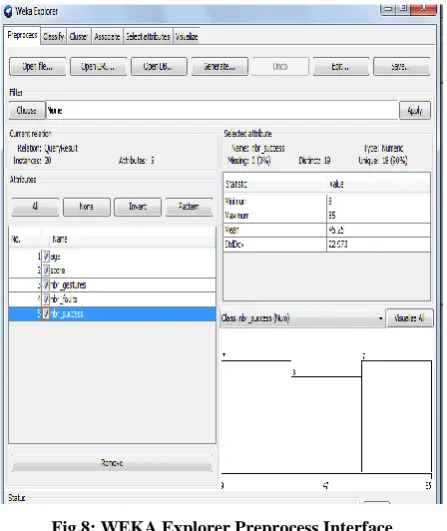Click the Maximum statistic row
Screen dimensions: 447x531
327,215
